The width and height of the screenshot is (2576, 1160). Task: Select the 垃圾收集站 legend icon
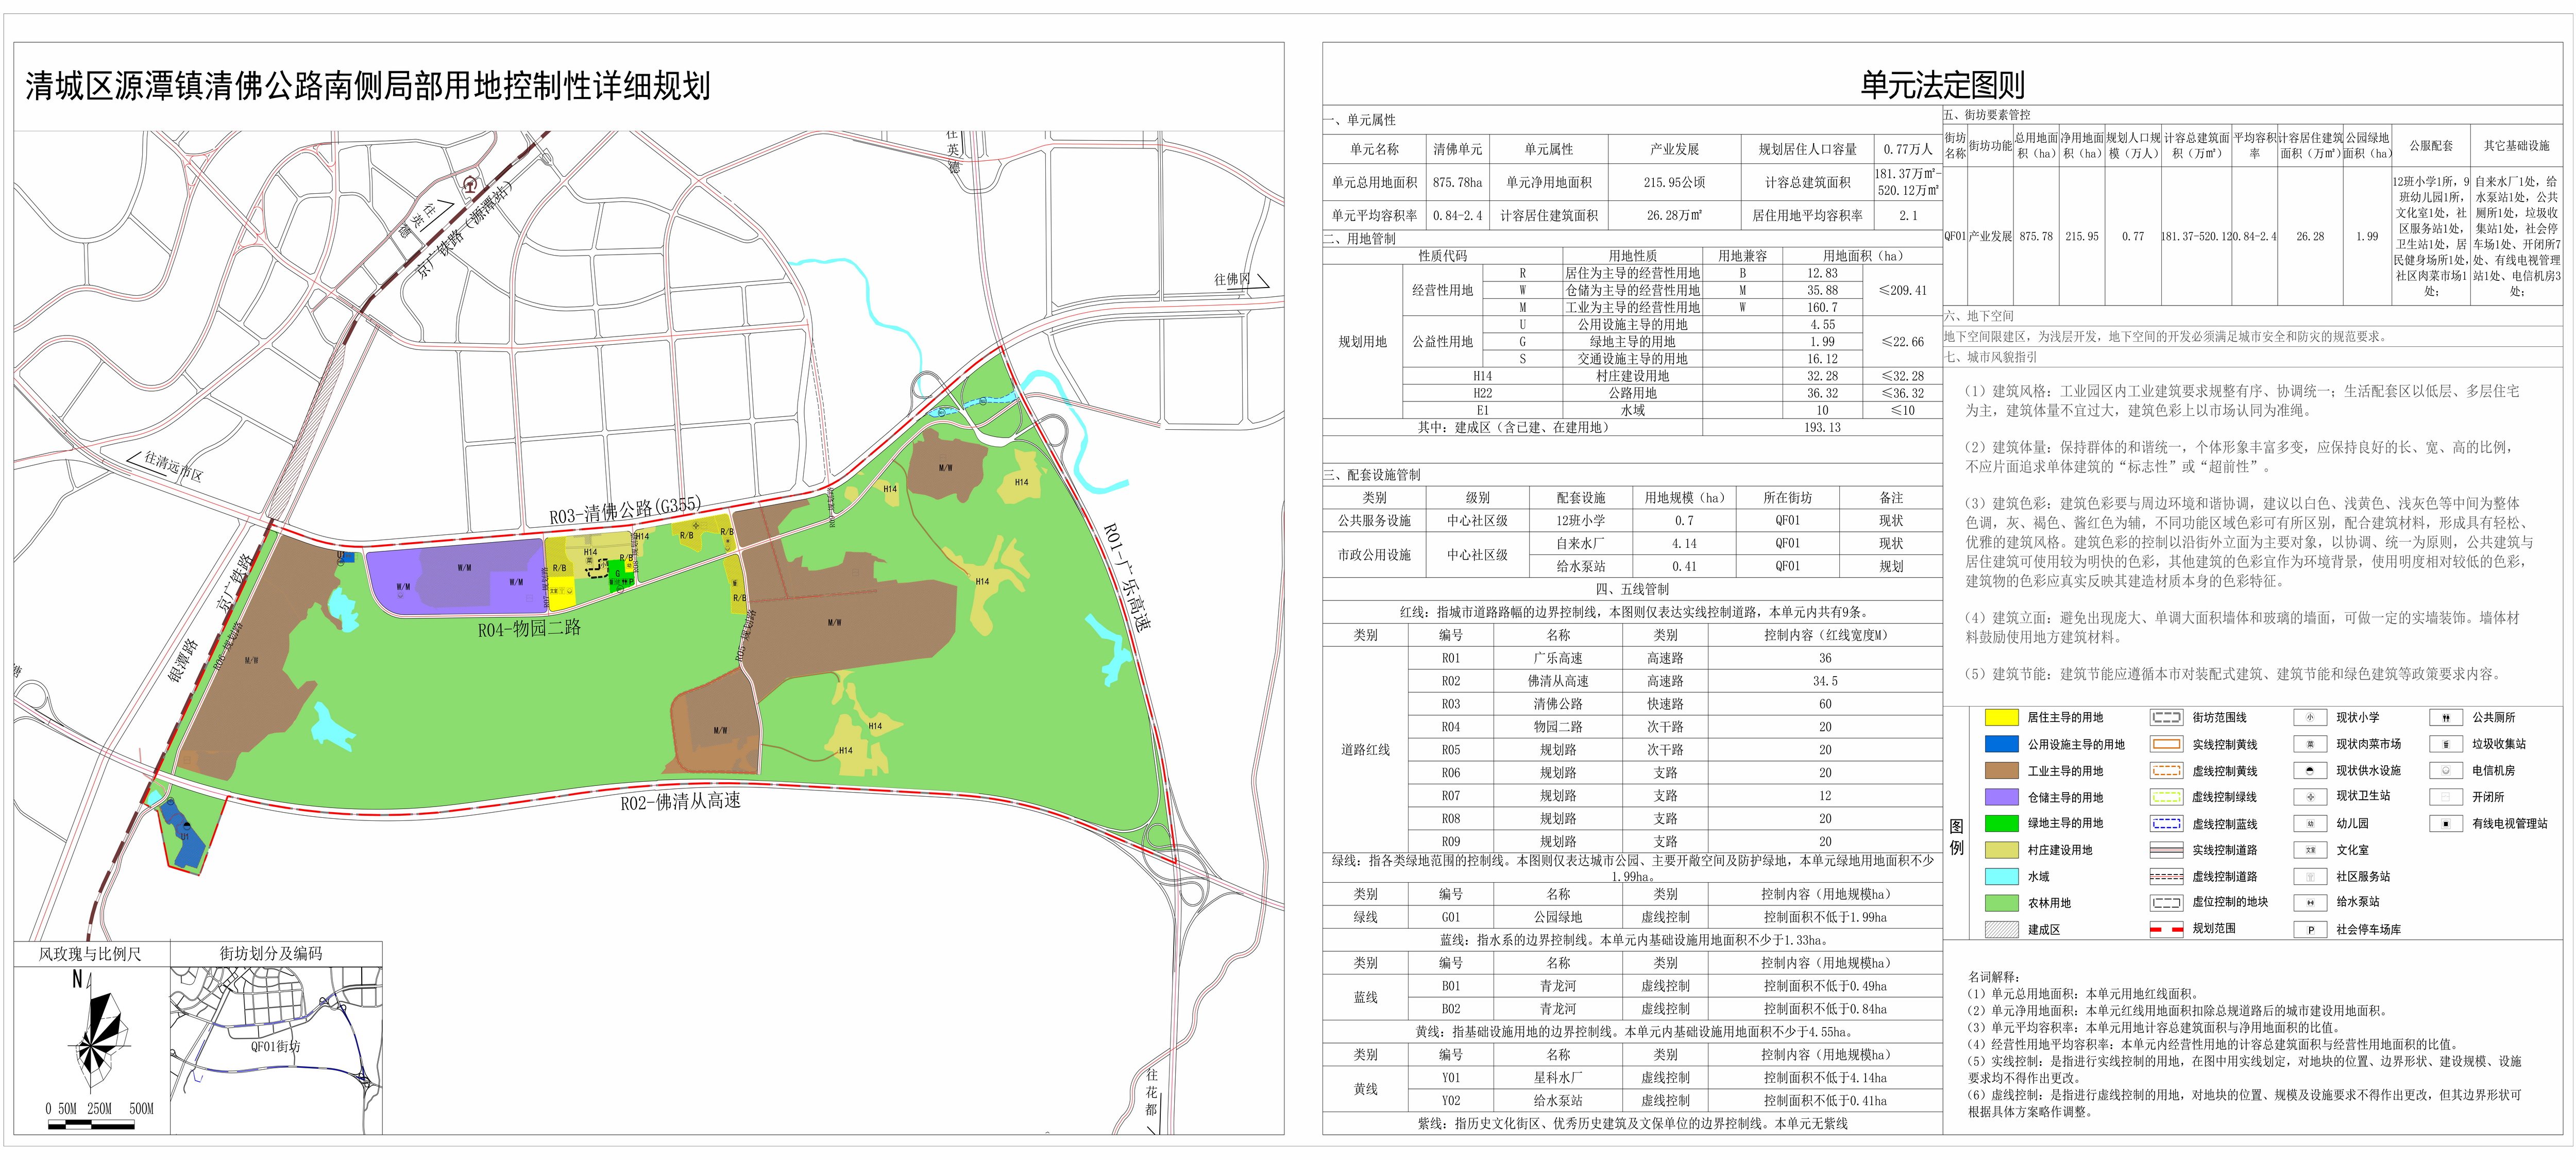click(x=2445, y=744)
